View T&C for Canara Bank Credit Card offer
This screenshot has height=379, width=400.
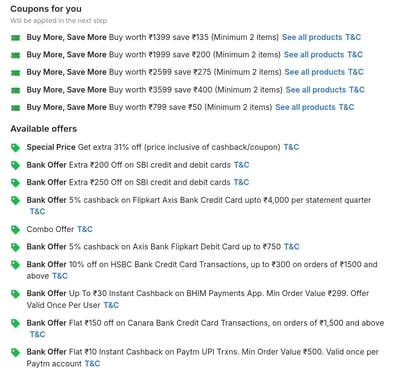37,334
